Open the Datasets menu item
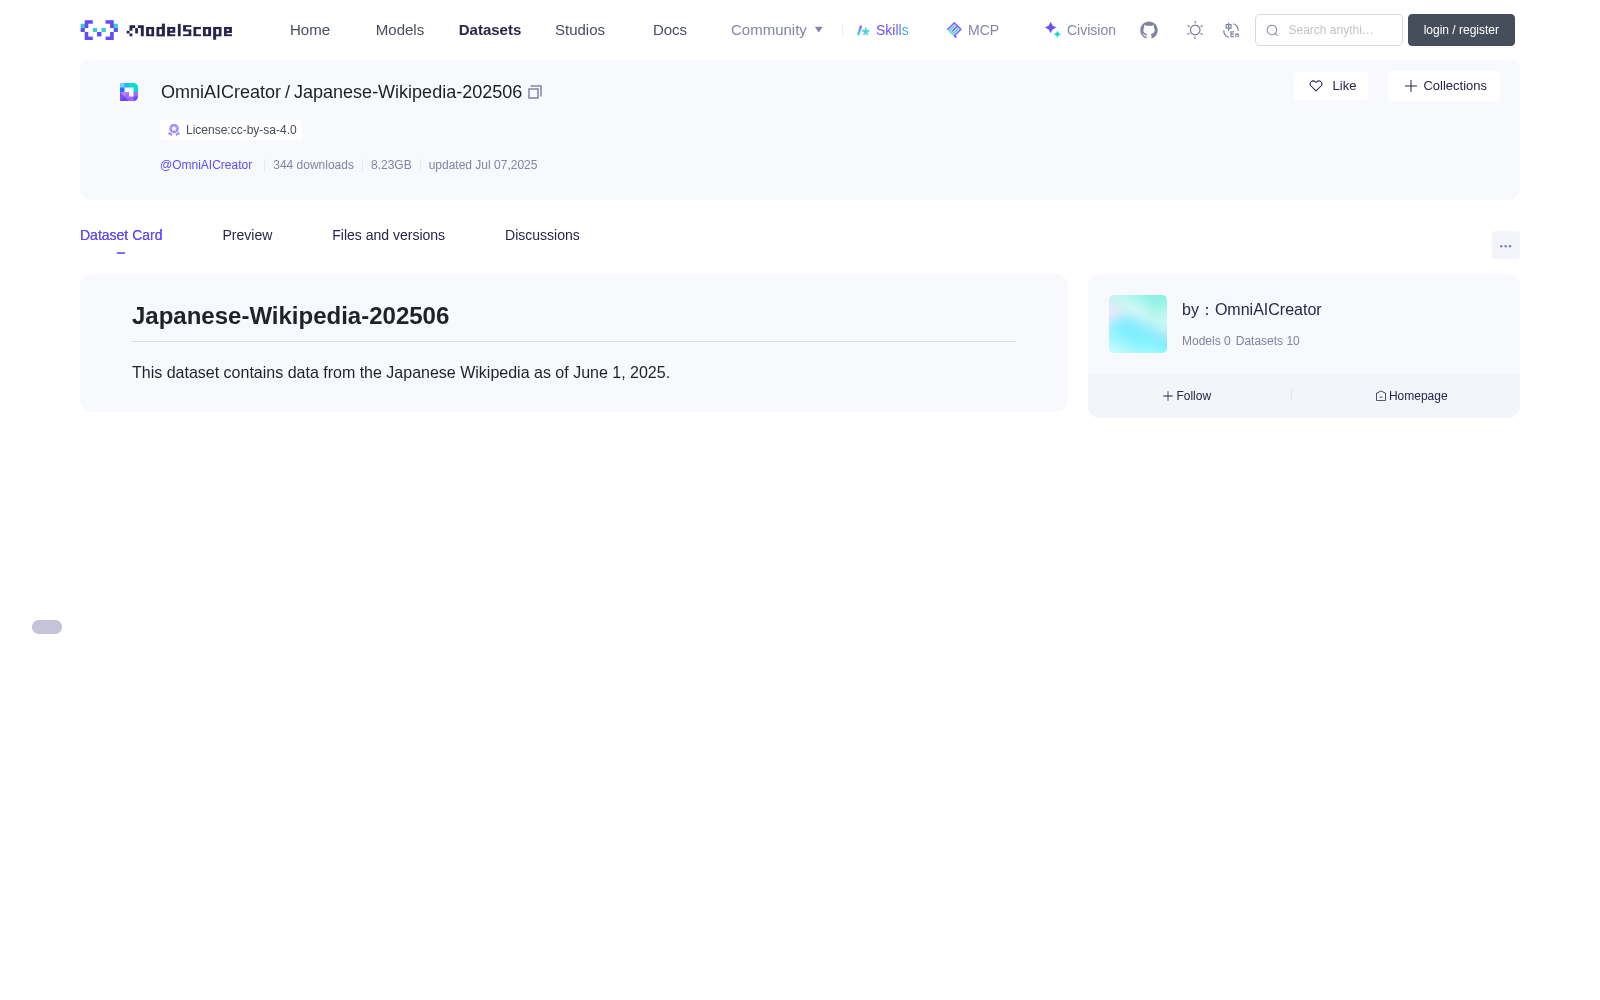 click(x=490, y=30)
